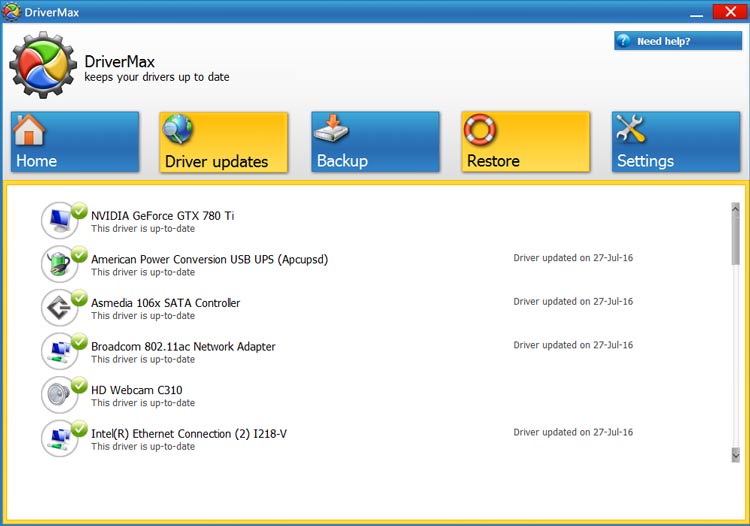Click the driver list scrollbar thumb

[x=736, y=240]
